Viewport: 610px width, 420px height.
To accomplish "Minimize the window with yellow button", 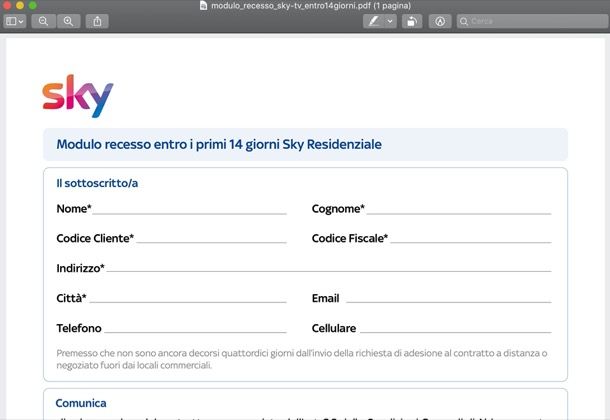I will pos(20,5).
